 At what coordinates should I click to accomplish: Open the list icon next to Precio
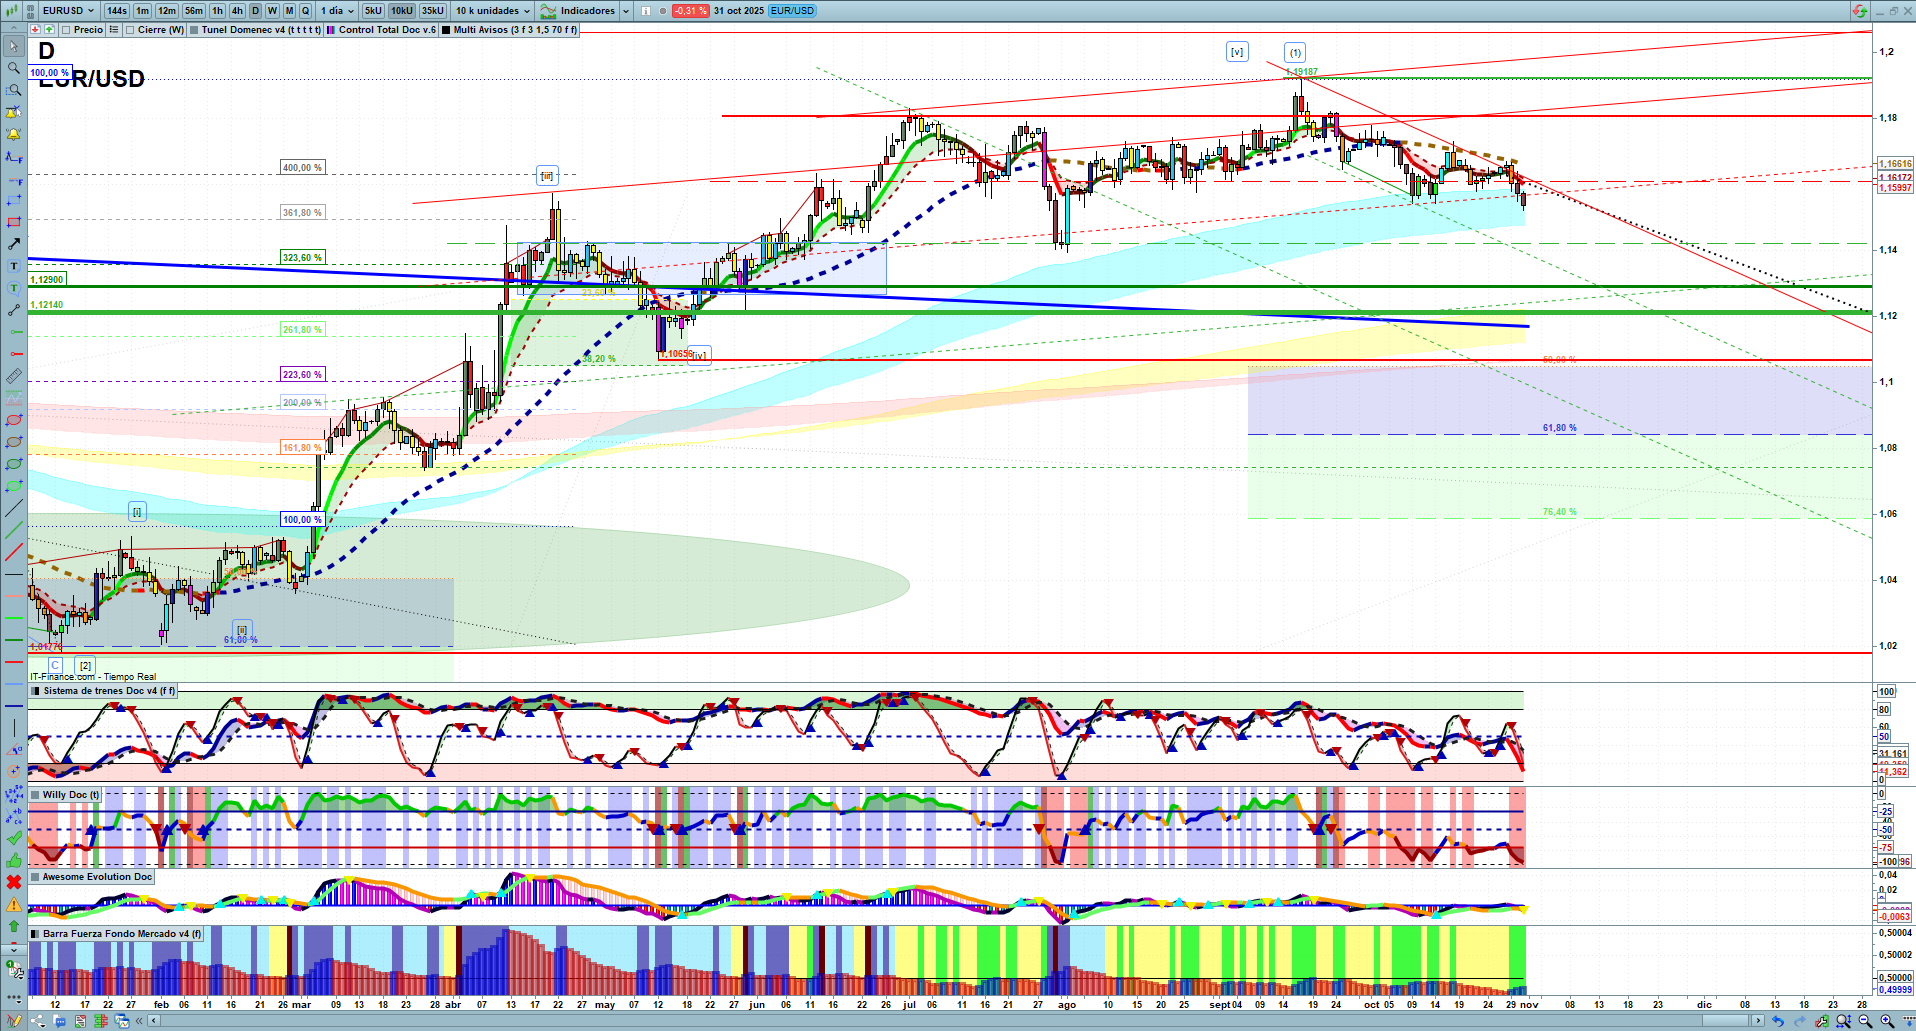point(114,30)
